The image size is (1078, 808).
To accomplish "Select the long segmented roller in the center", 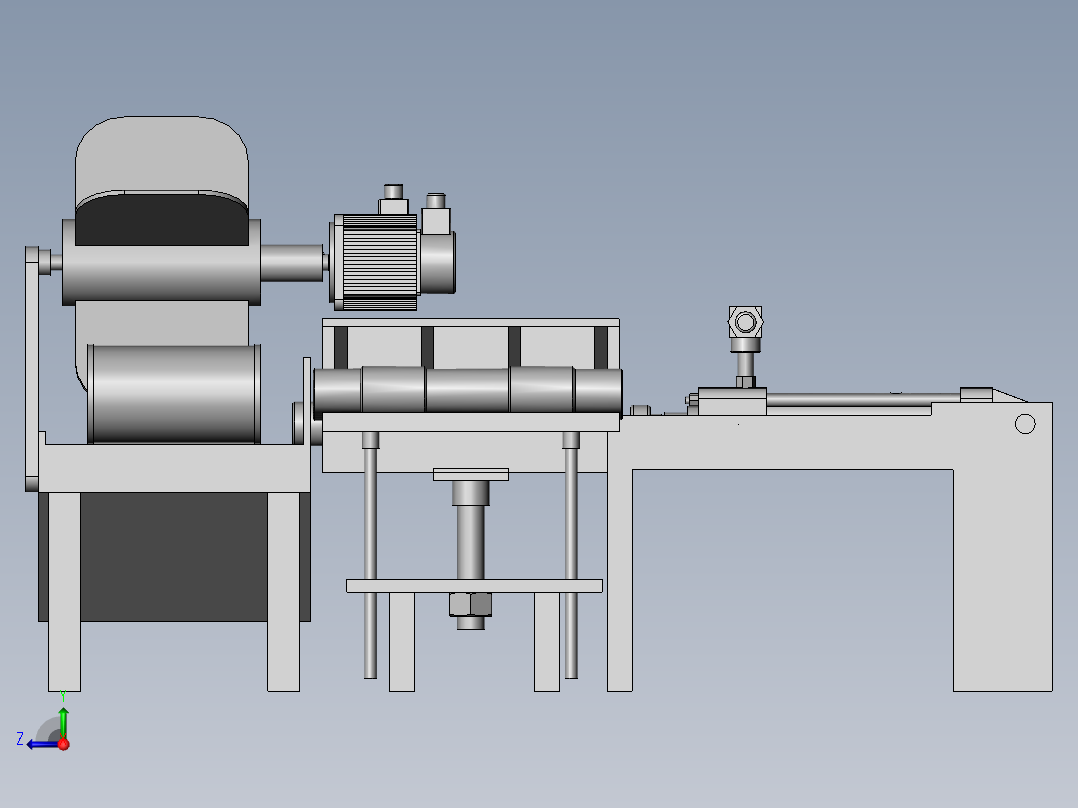I will point(468,390).
